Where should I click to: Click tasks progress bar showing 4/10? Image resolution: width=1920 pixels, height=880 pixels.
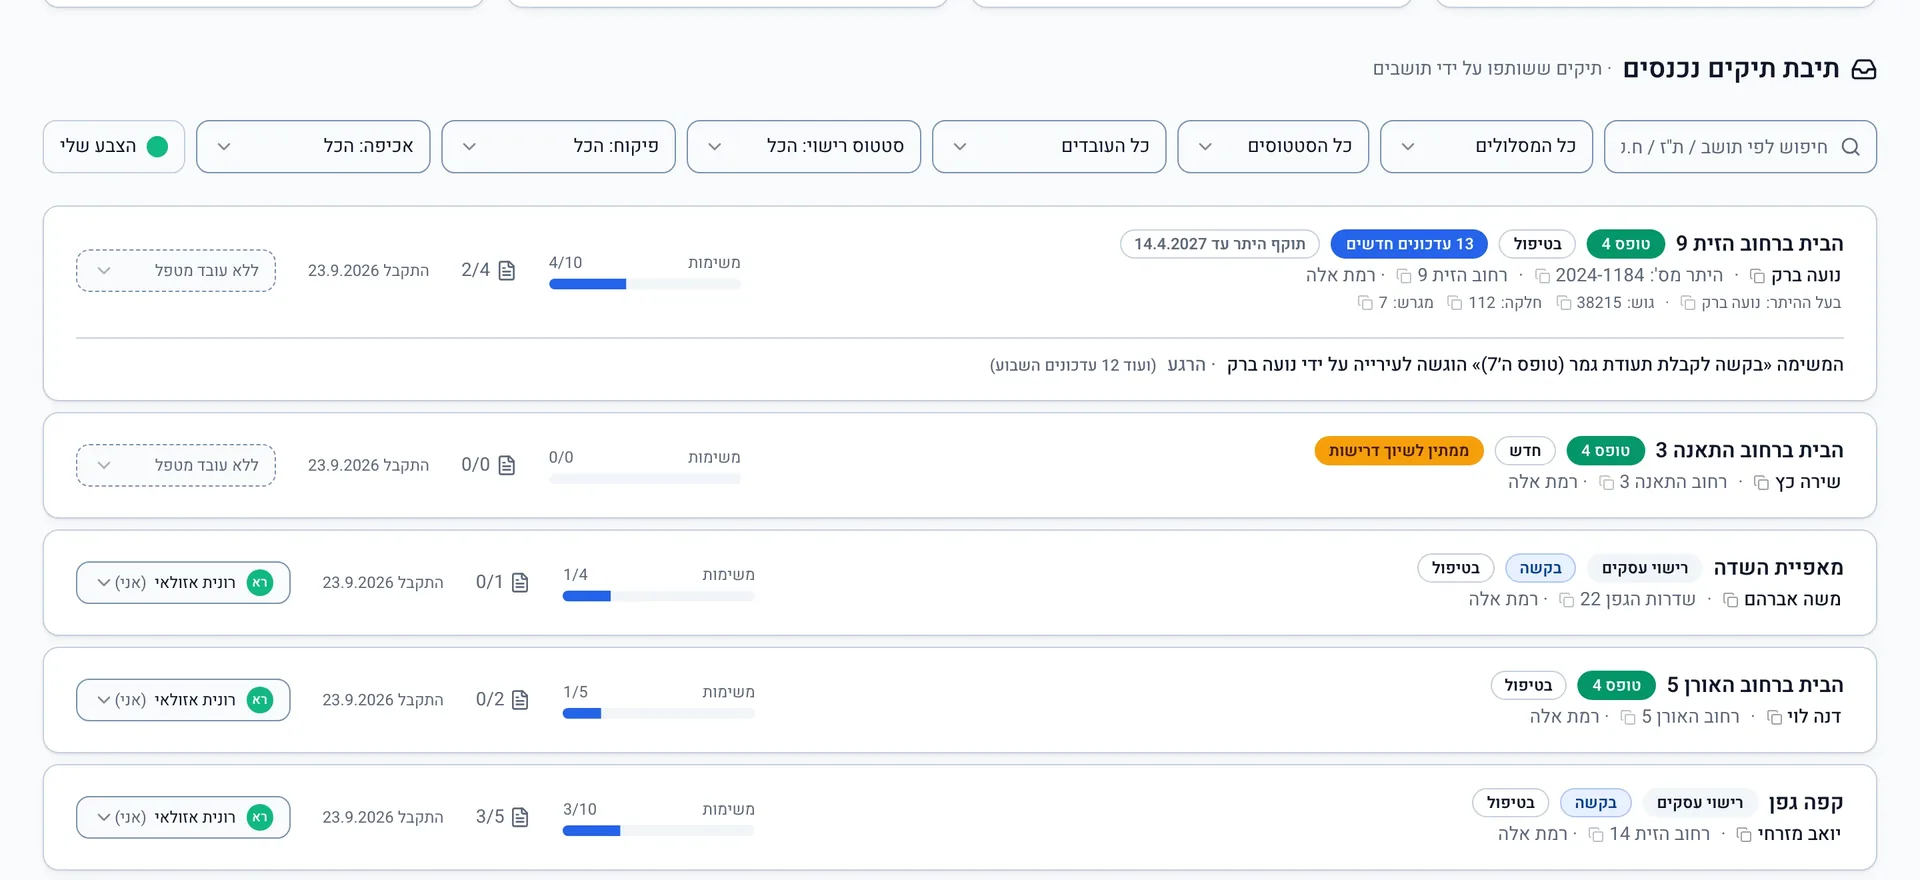click(x=645, y=285)
